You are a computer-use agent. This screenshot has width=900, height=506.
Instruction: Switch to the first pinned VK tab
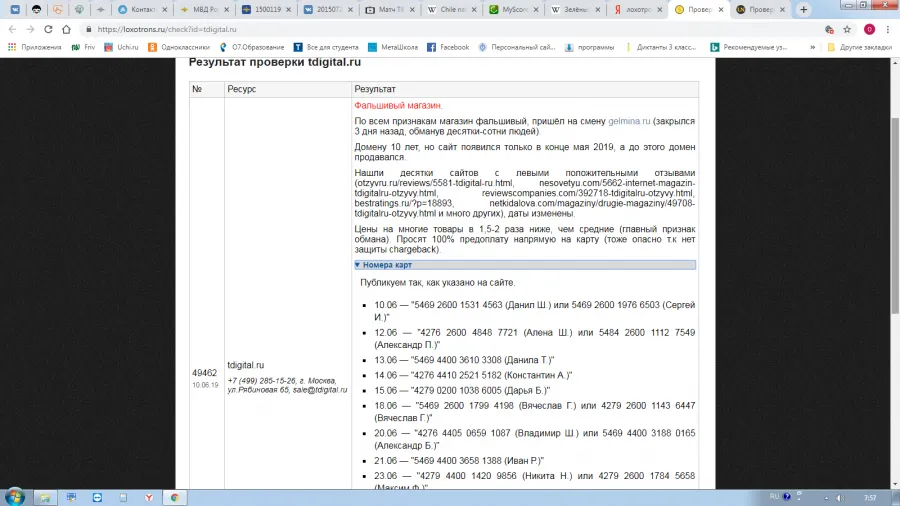click(x=15, y=9)
